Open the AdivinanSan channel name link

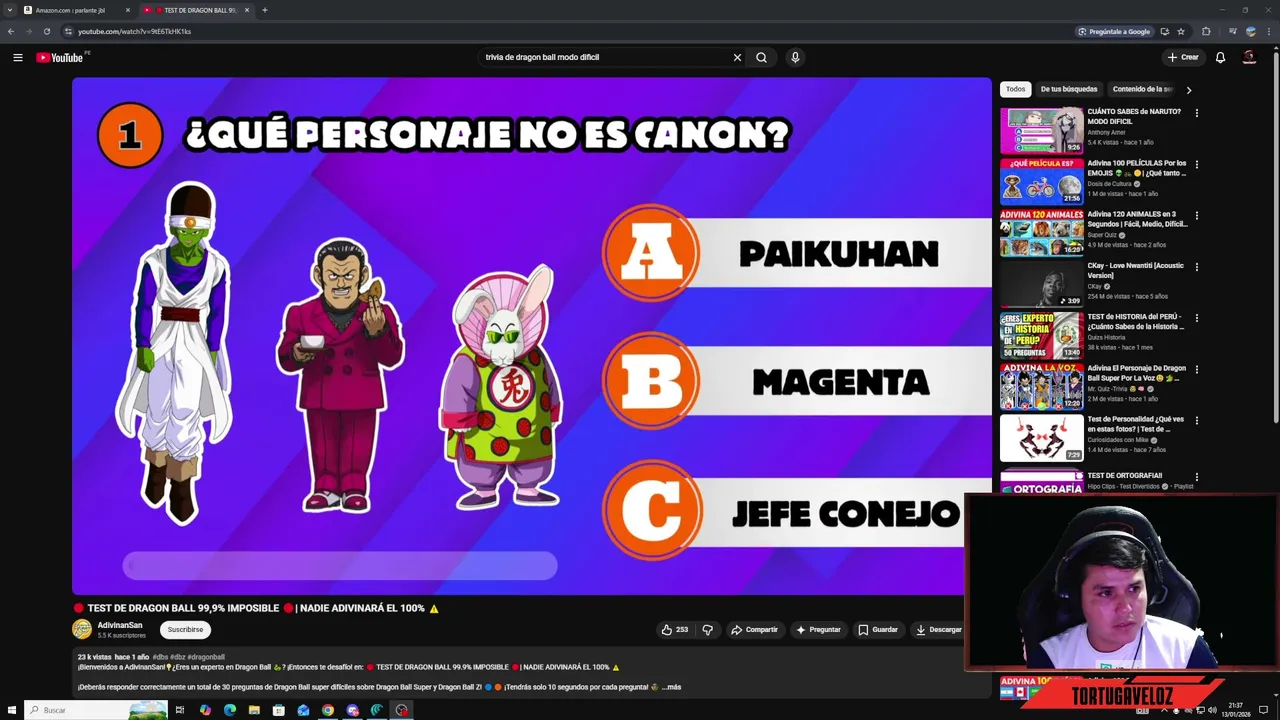point(120,625)
